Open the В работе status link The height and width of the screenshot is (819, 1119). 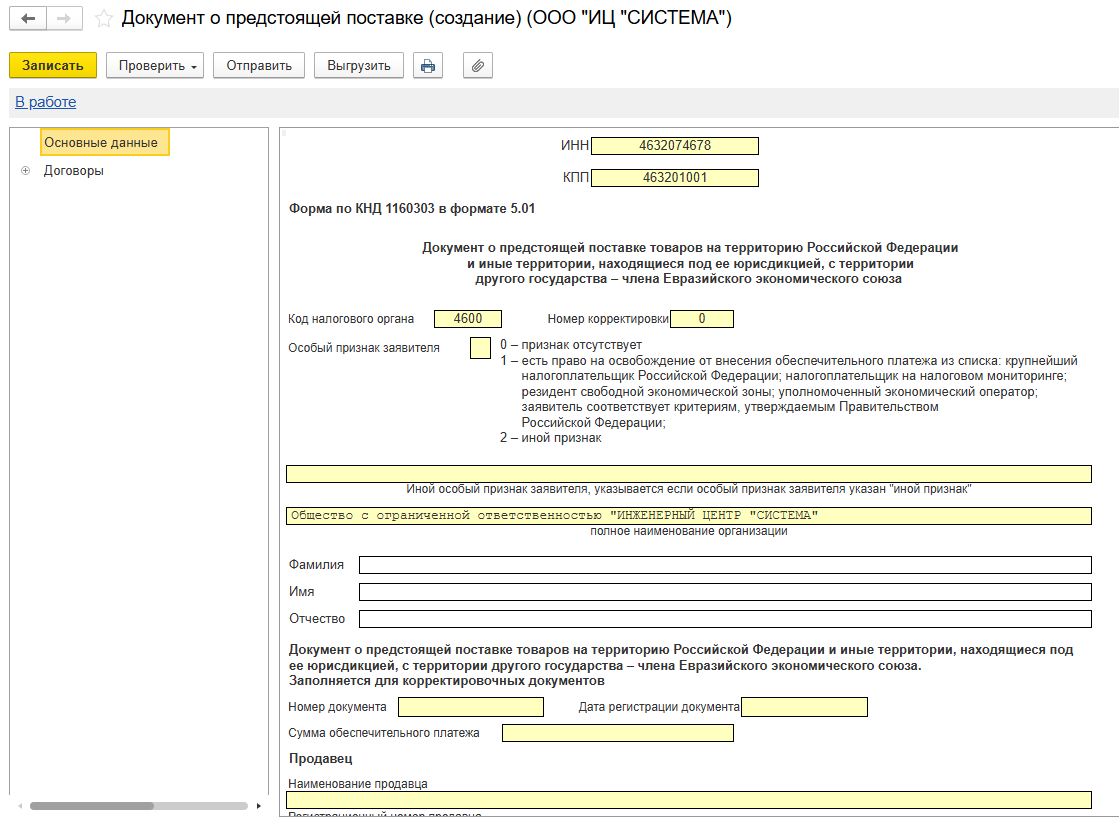[45, 102]
